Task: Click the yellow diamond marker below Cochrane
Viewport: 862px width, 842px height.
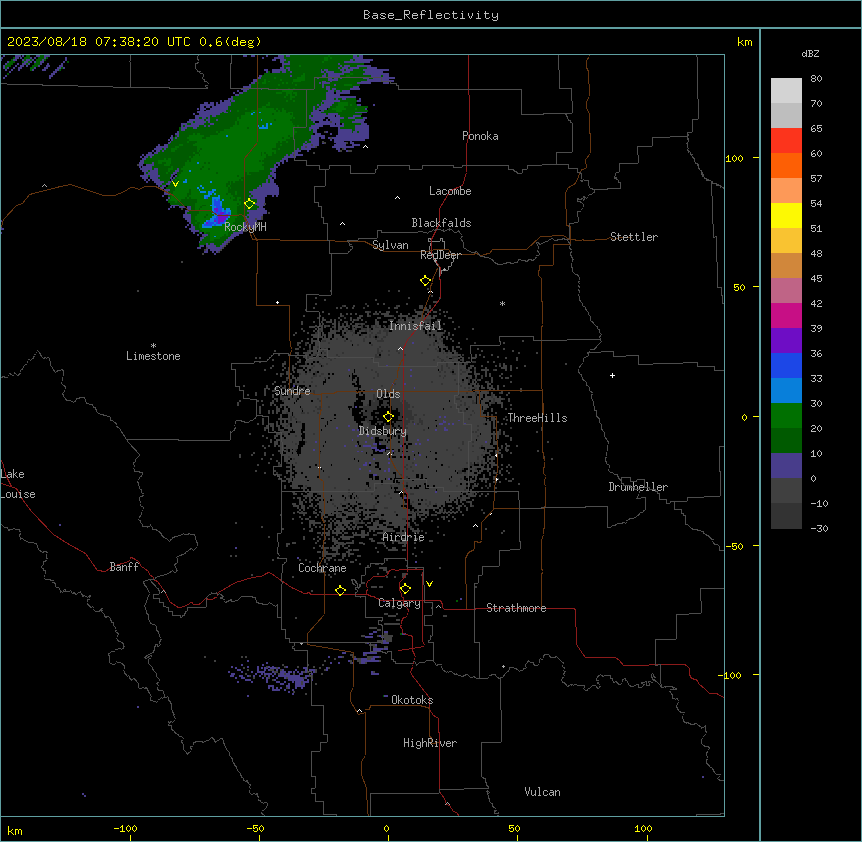Action: [x=340, y=590]
